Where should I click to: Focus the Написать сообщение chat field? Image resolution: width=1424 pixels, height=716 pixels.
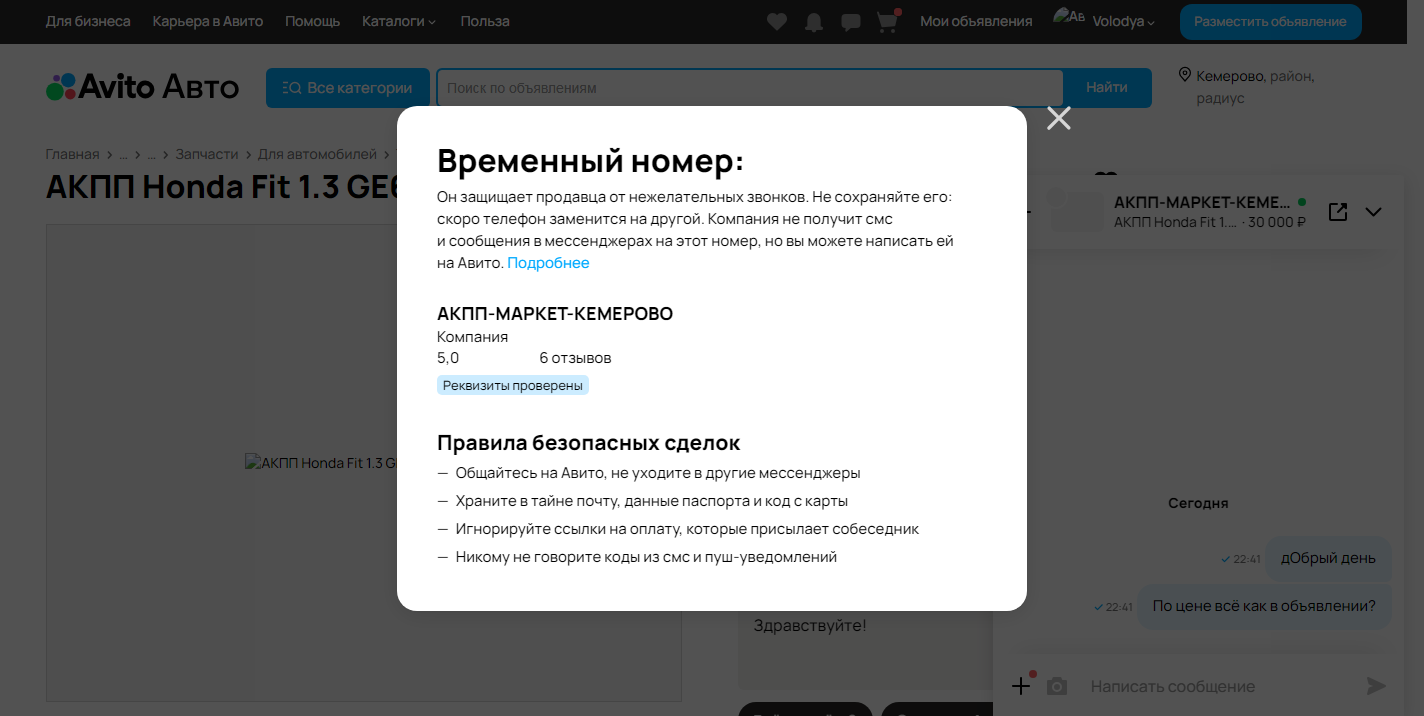tap(1220, 686)
